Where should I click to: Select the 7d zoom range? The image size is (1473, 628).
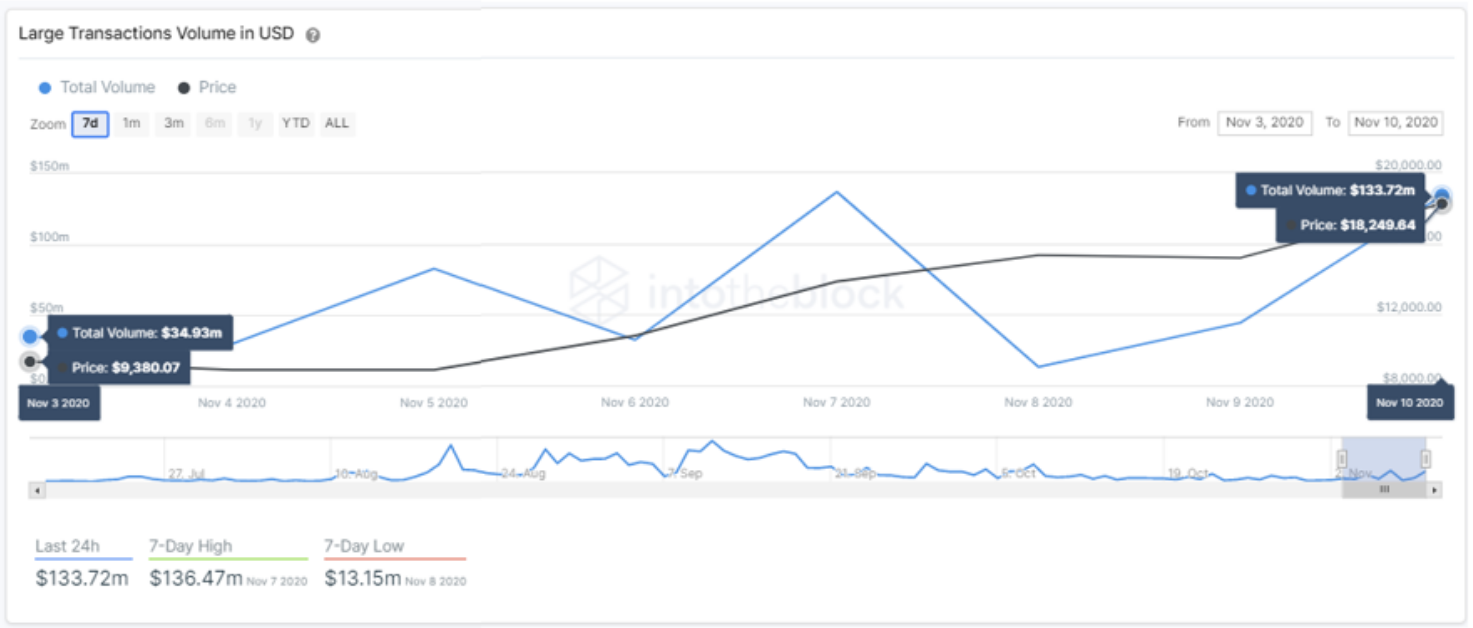[90, 124]
